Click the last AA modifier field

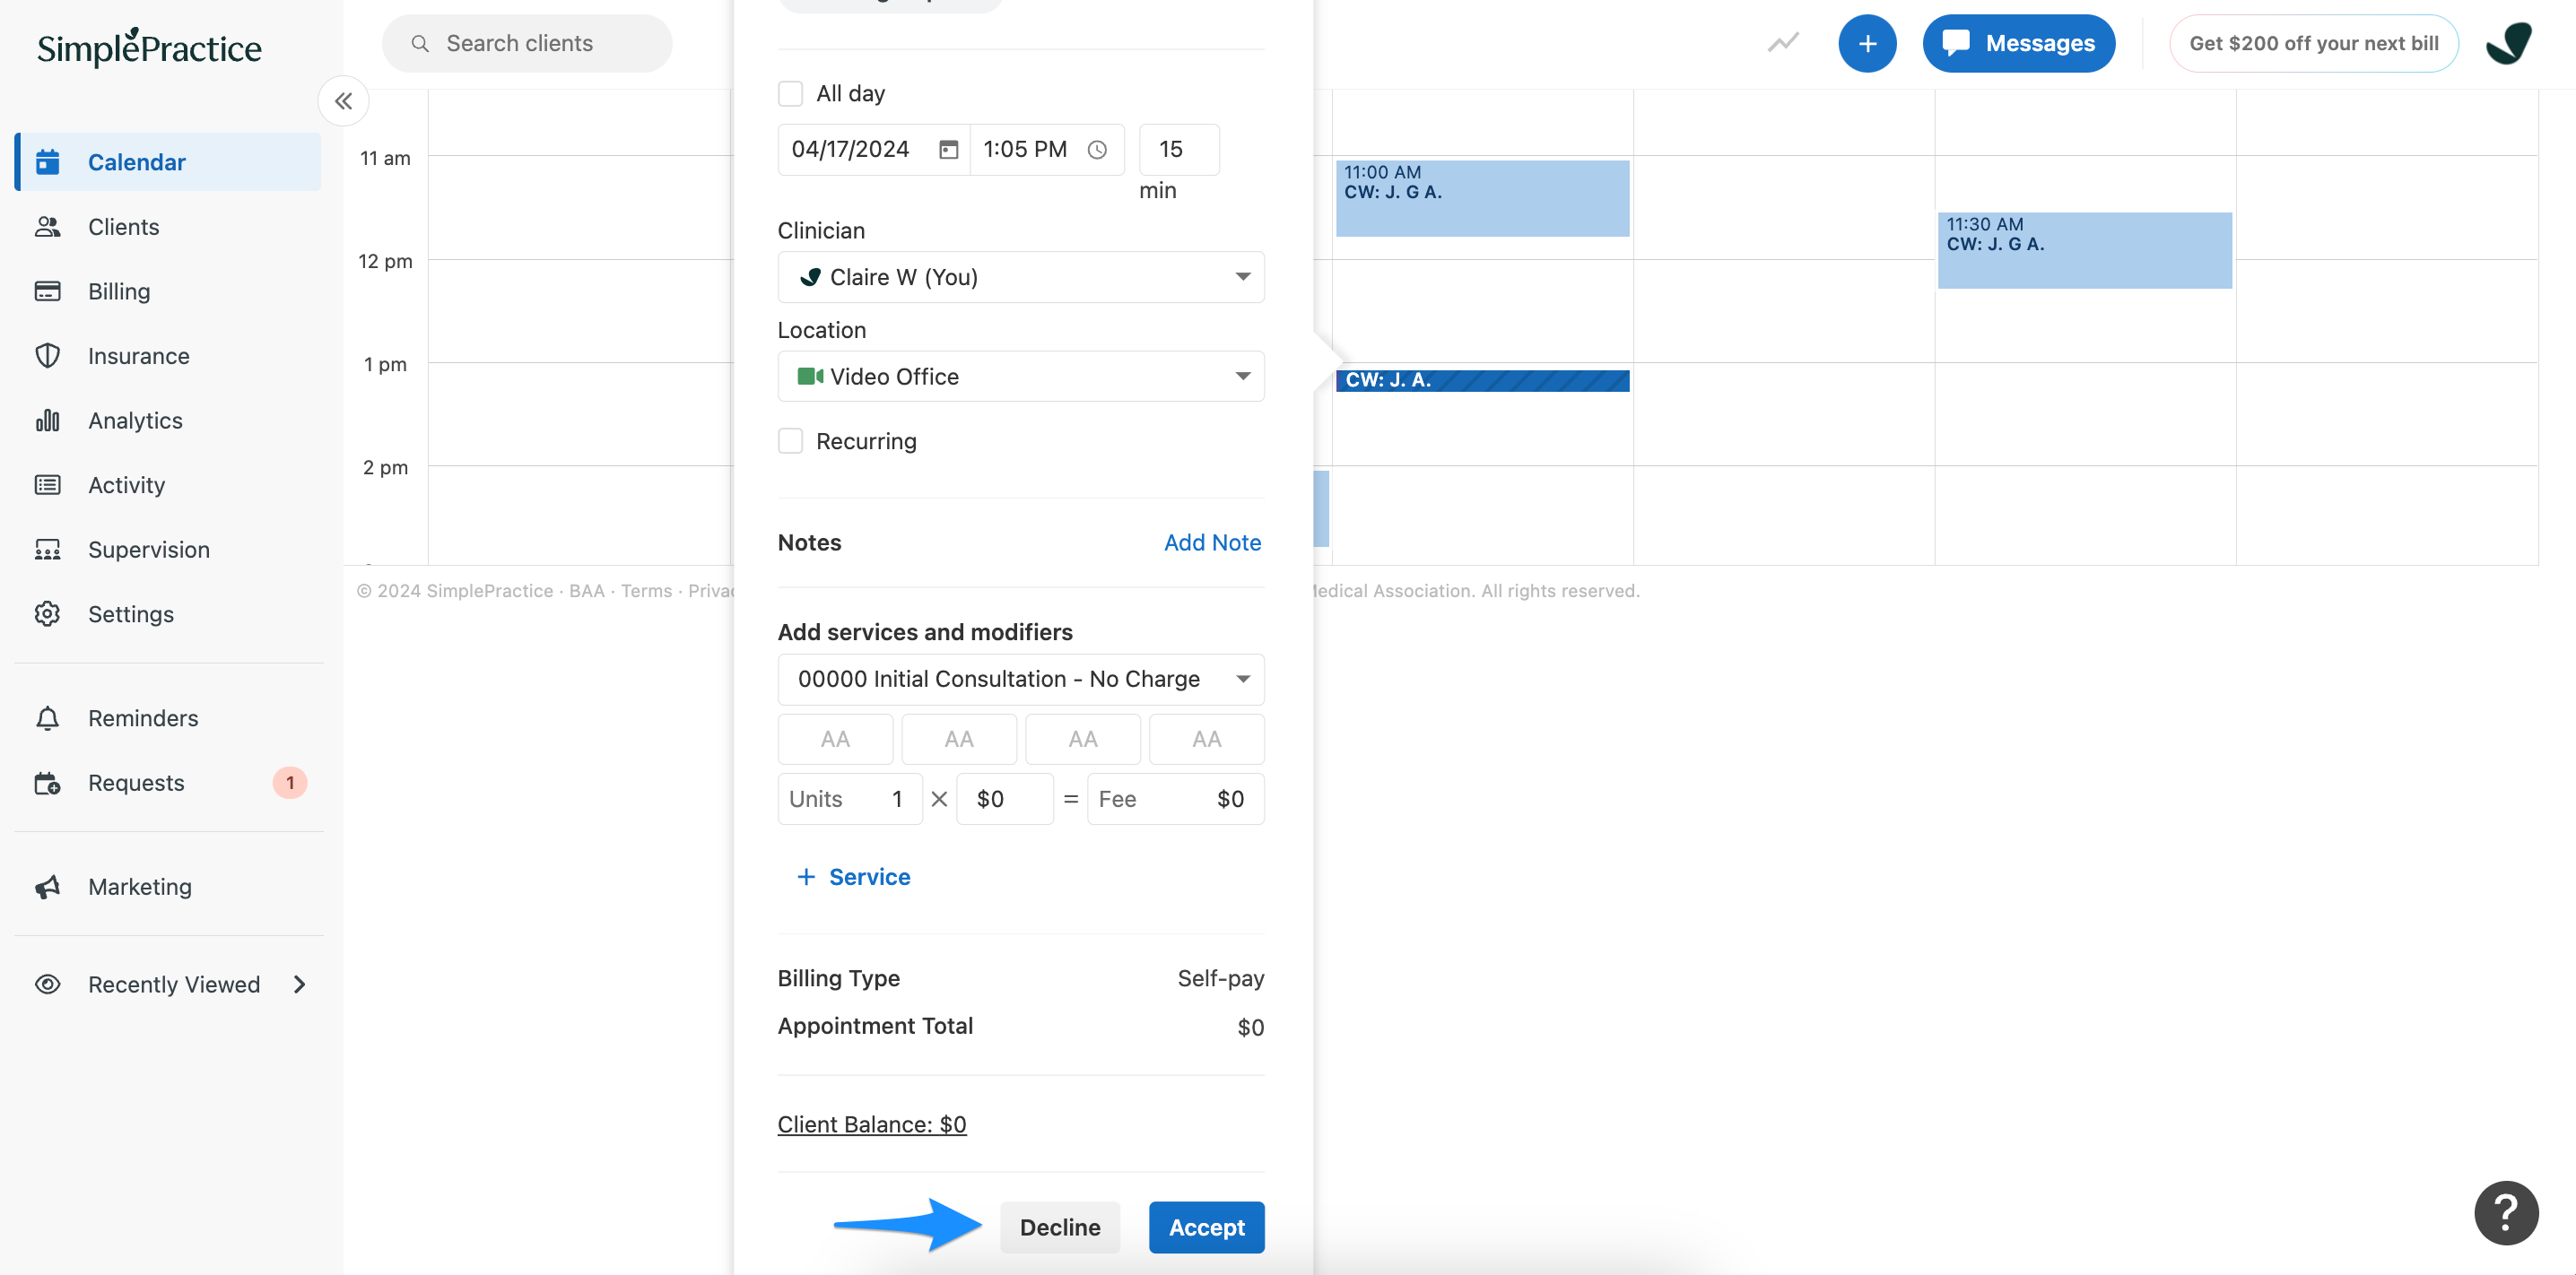(1206, 739)
